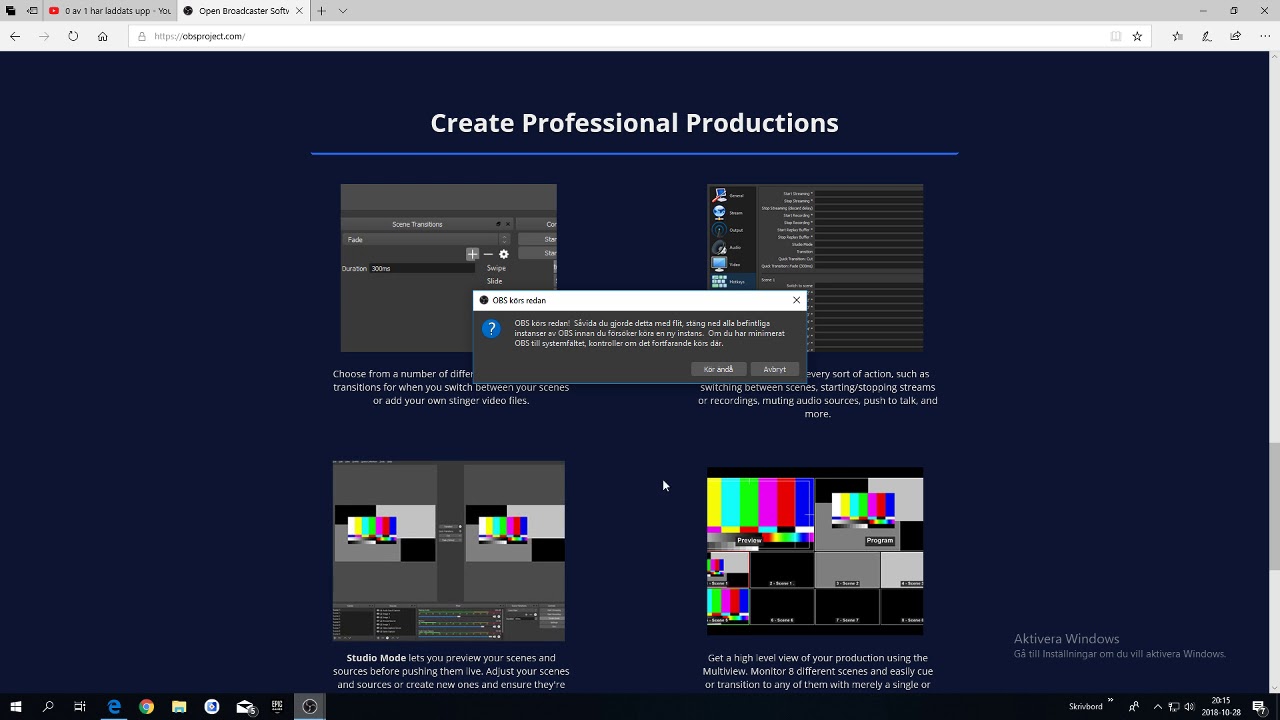Click 'Kör ändå' in the OBS dialog

tap(718, 369)
